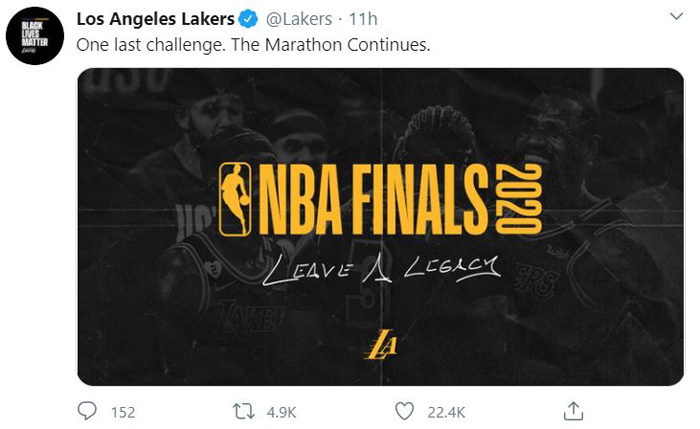Screen dimensions: 700x429
Task: Click the 152 replies count
Action: coord(123,412)
